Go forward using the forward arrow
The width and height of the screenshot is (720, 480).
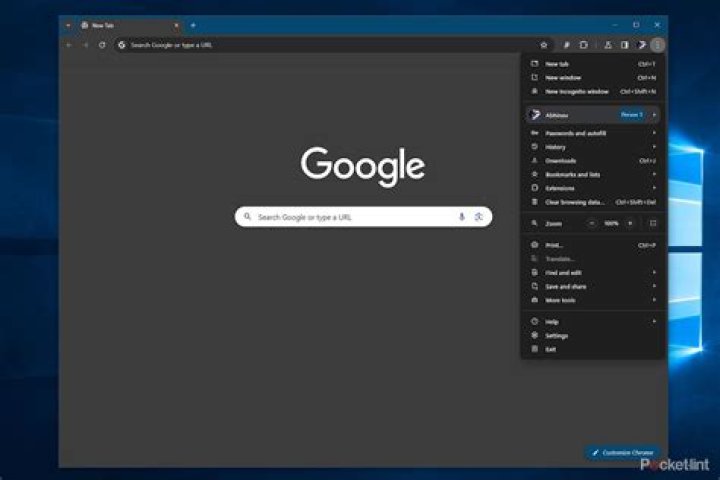(85, 45)
